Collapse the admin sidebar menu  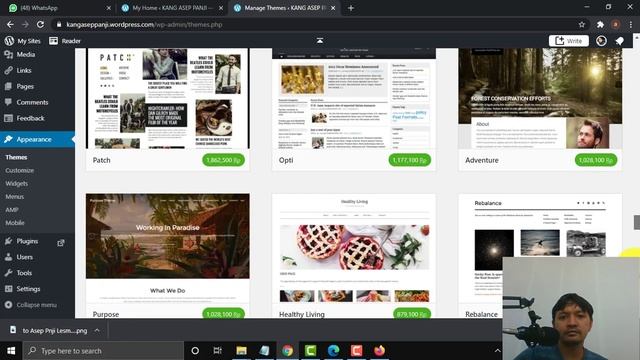(31, 305)
